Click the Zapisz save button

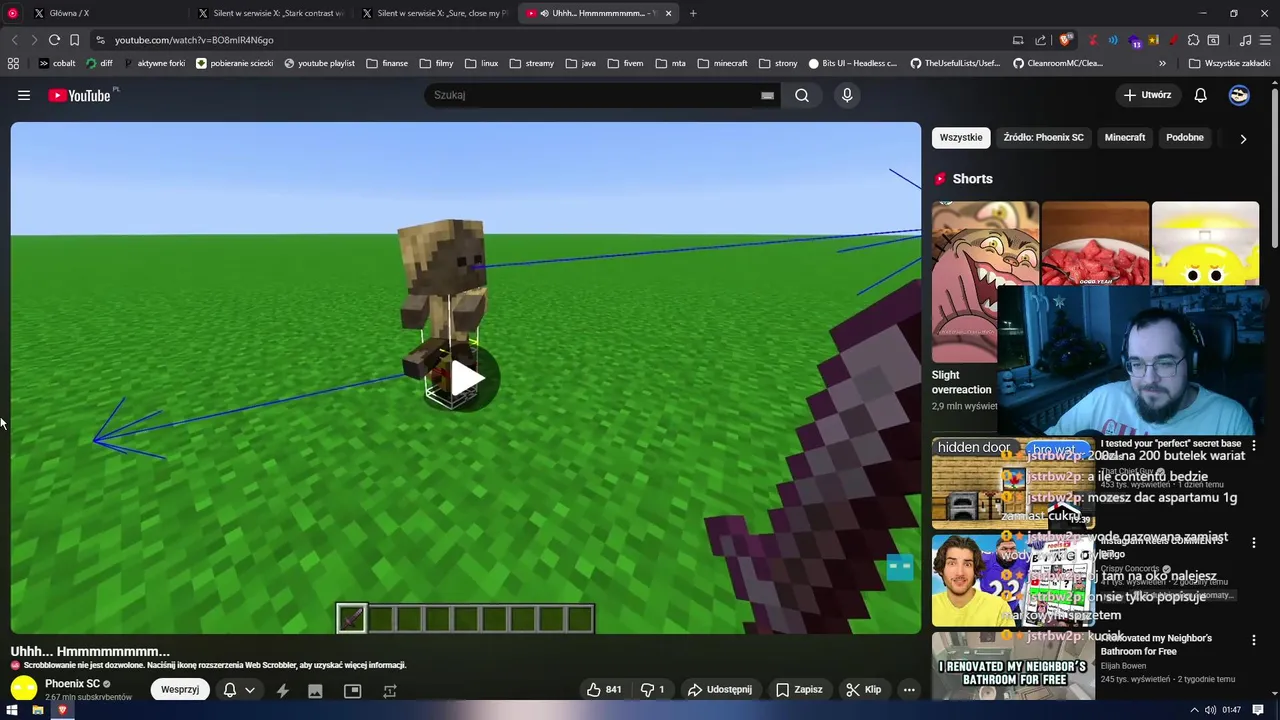point(799,690)
